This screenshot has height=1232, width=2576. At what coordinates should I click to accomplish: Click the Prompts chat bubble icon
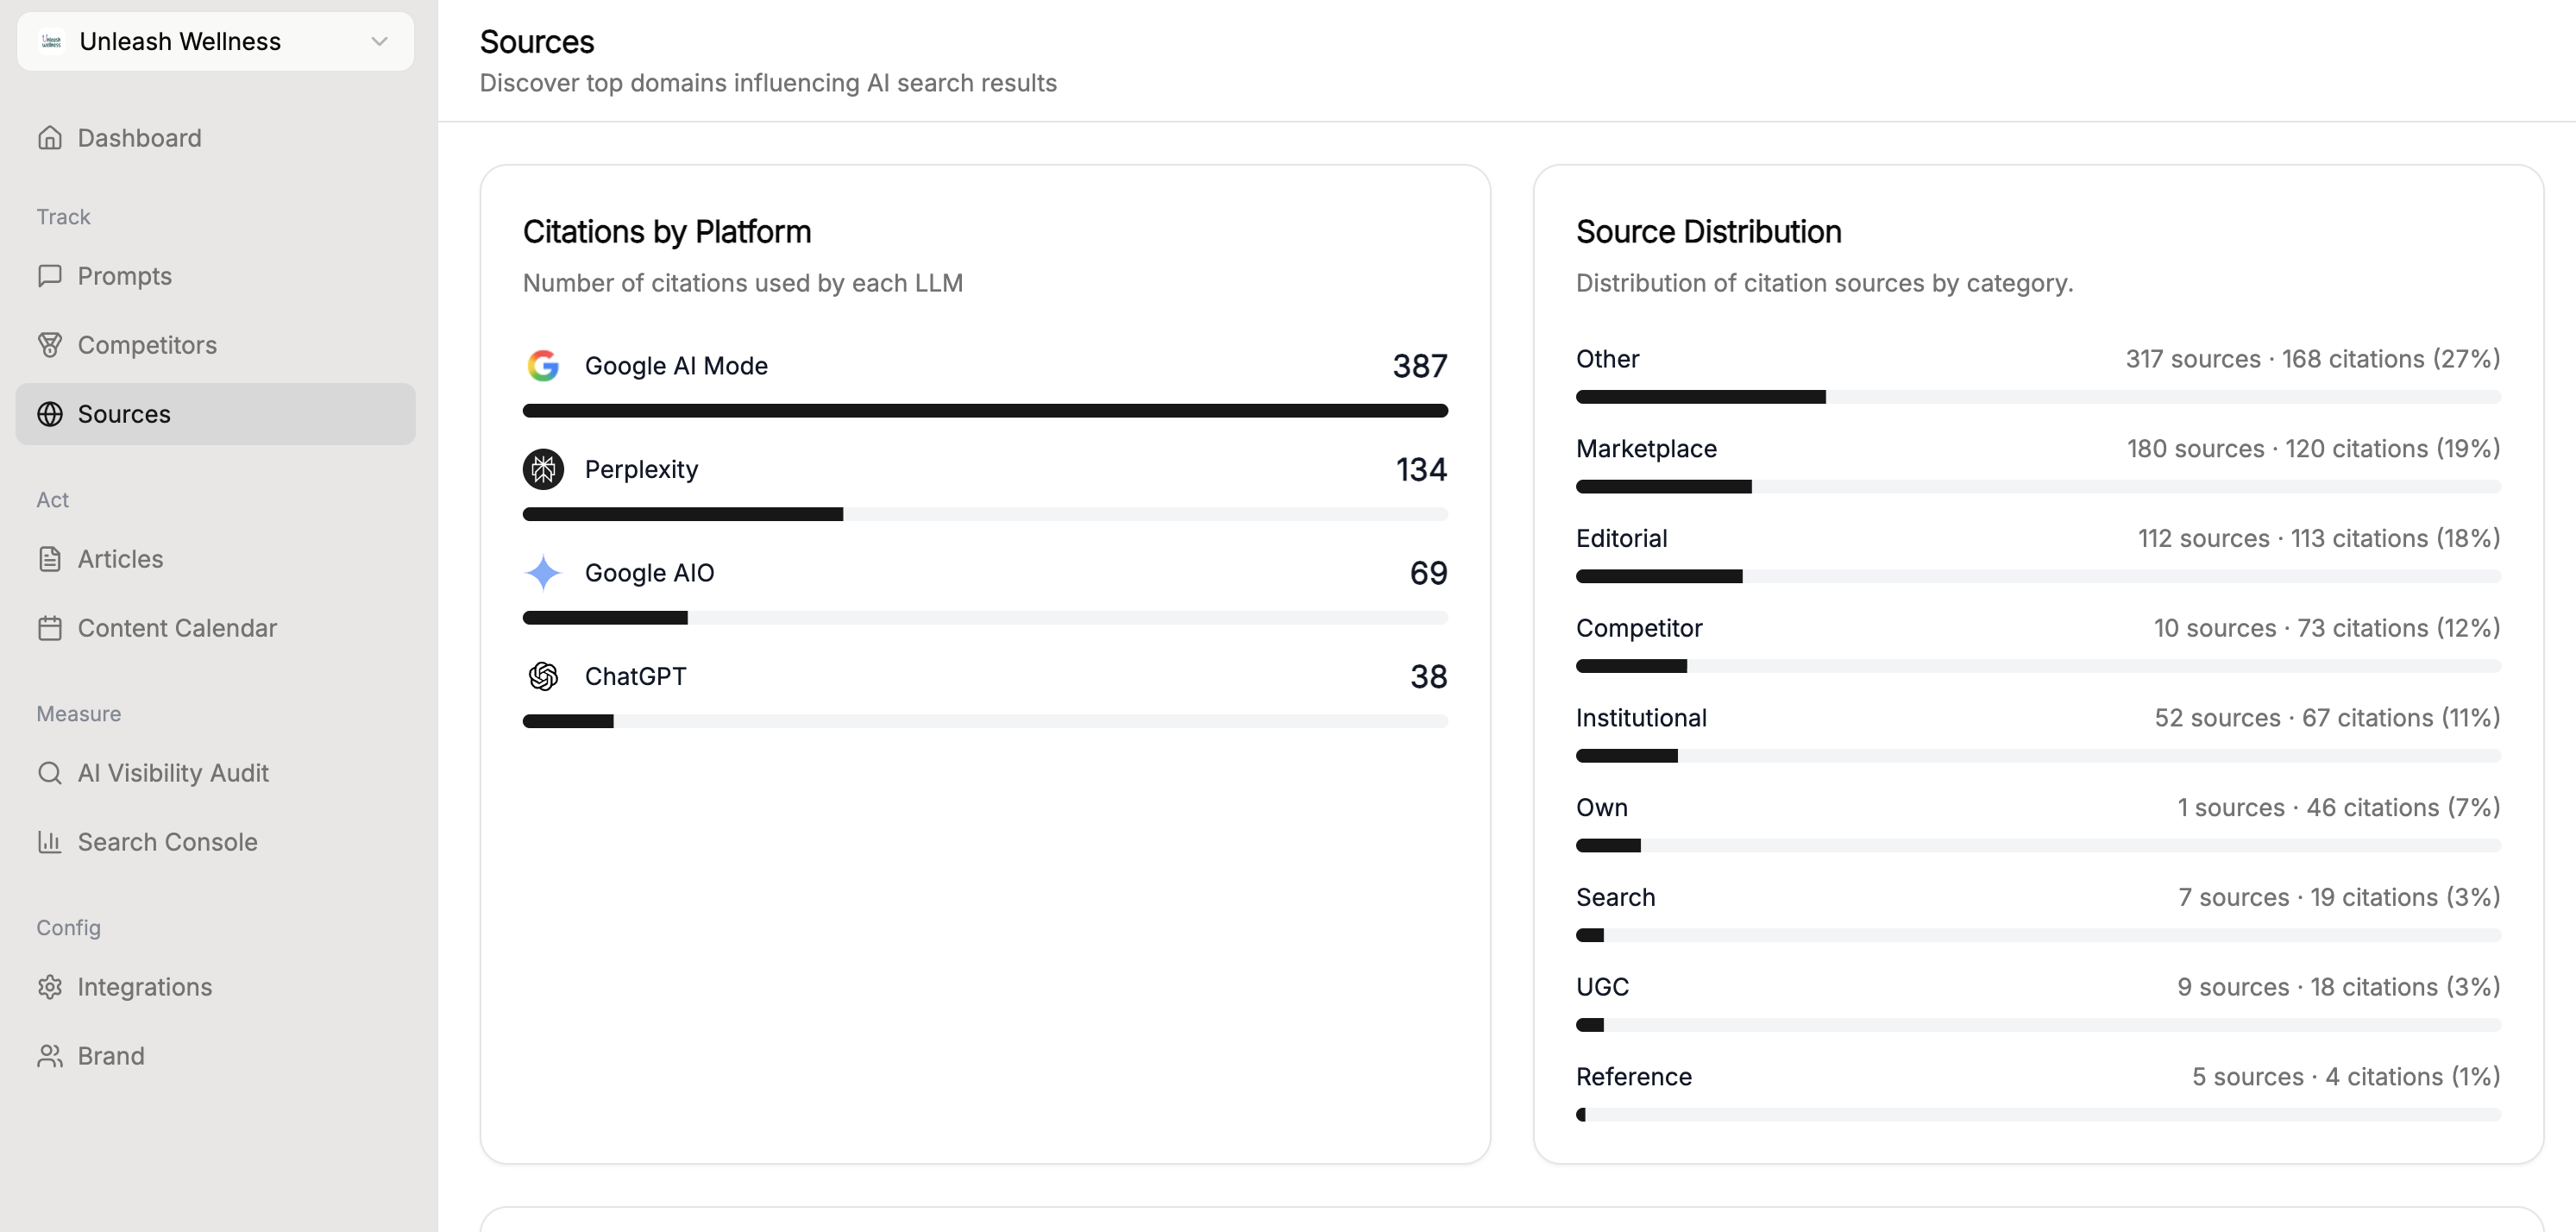coord(49,276)
